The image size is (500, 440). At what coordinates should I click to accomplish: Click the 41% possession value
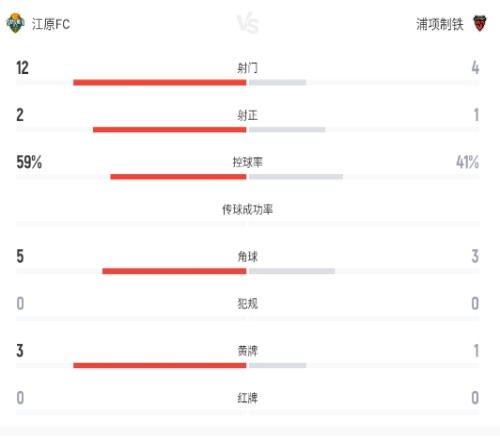467,162
